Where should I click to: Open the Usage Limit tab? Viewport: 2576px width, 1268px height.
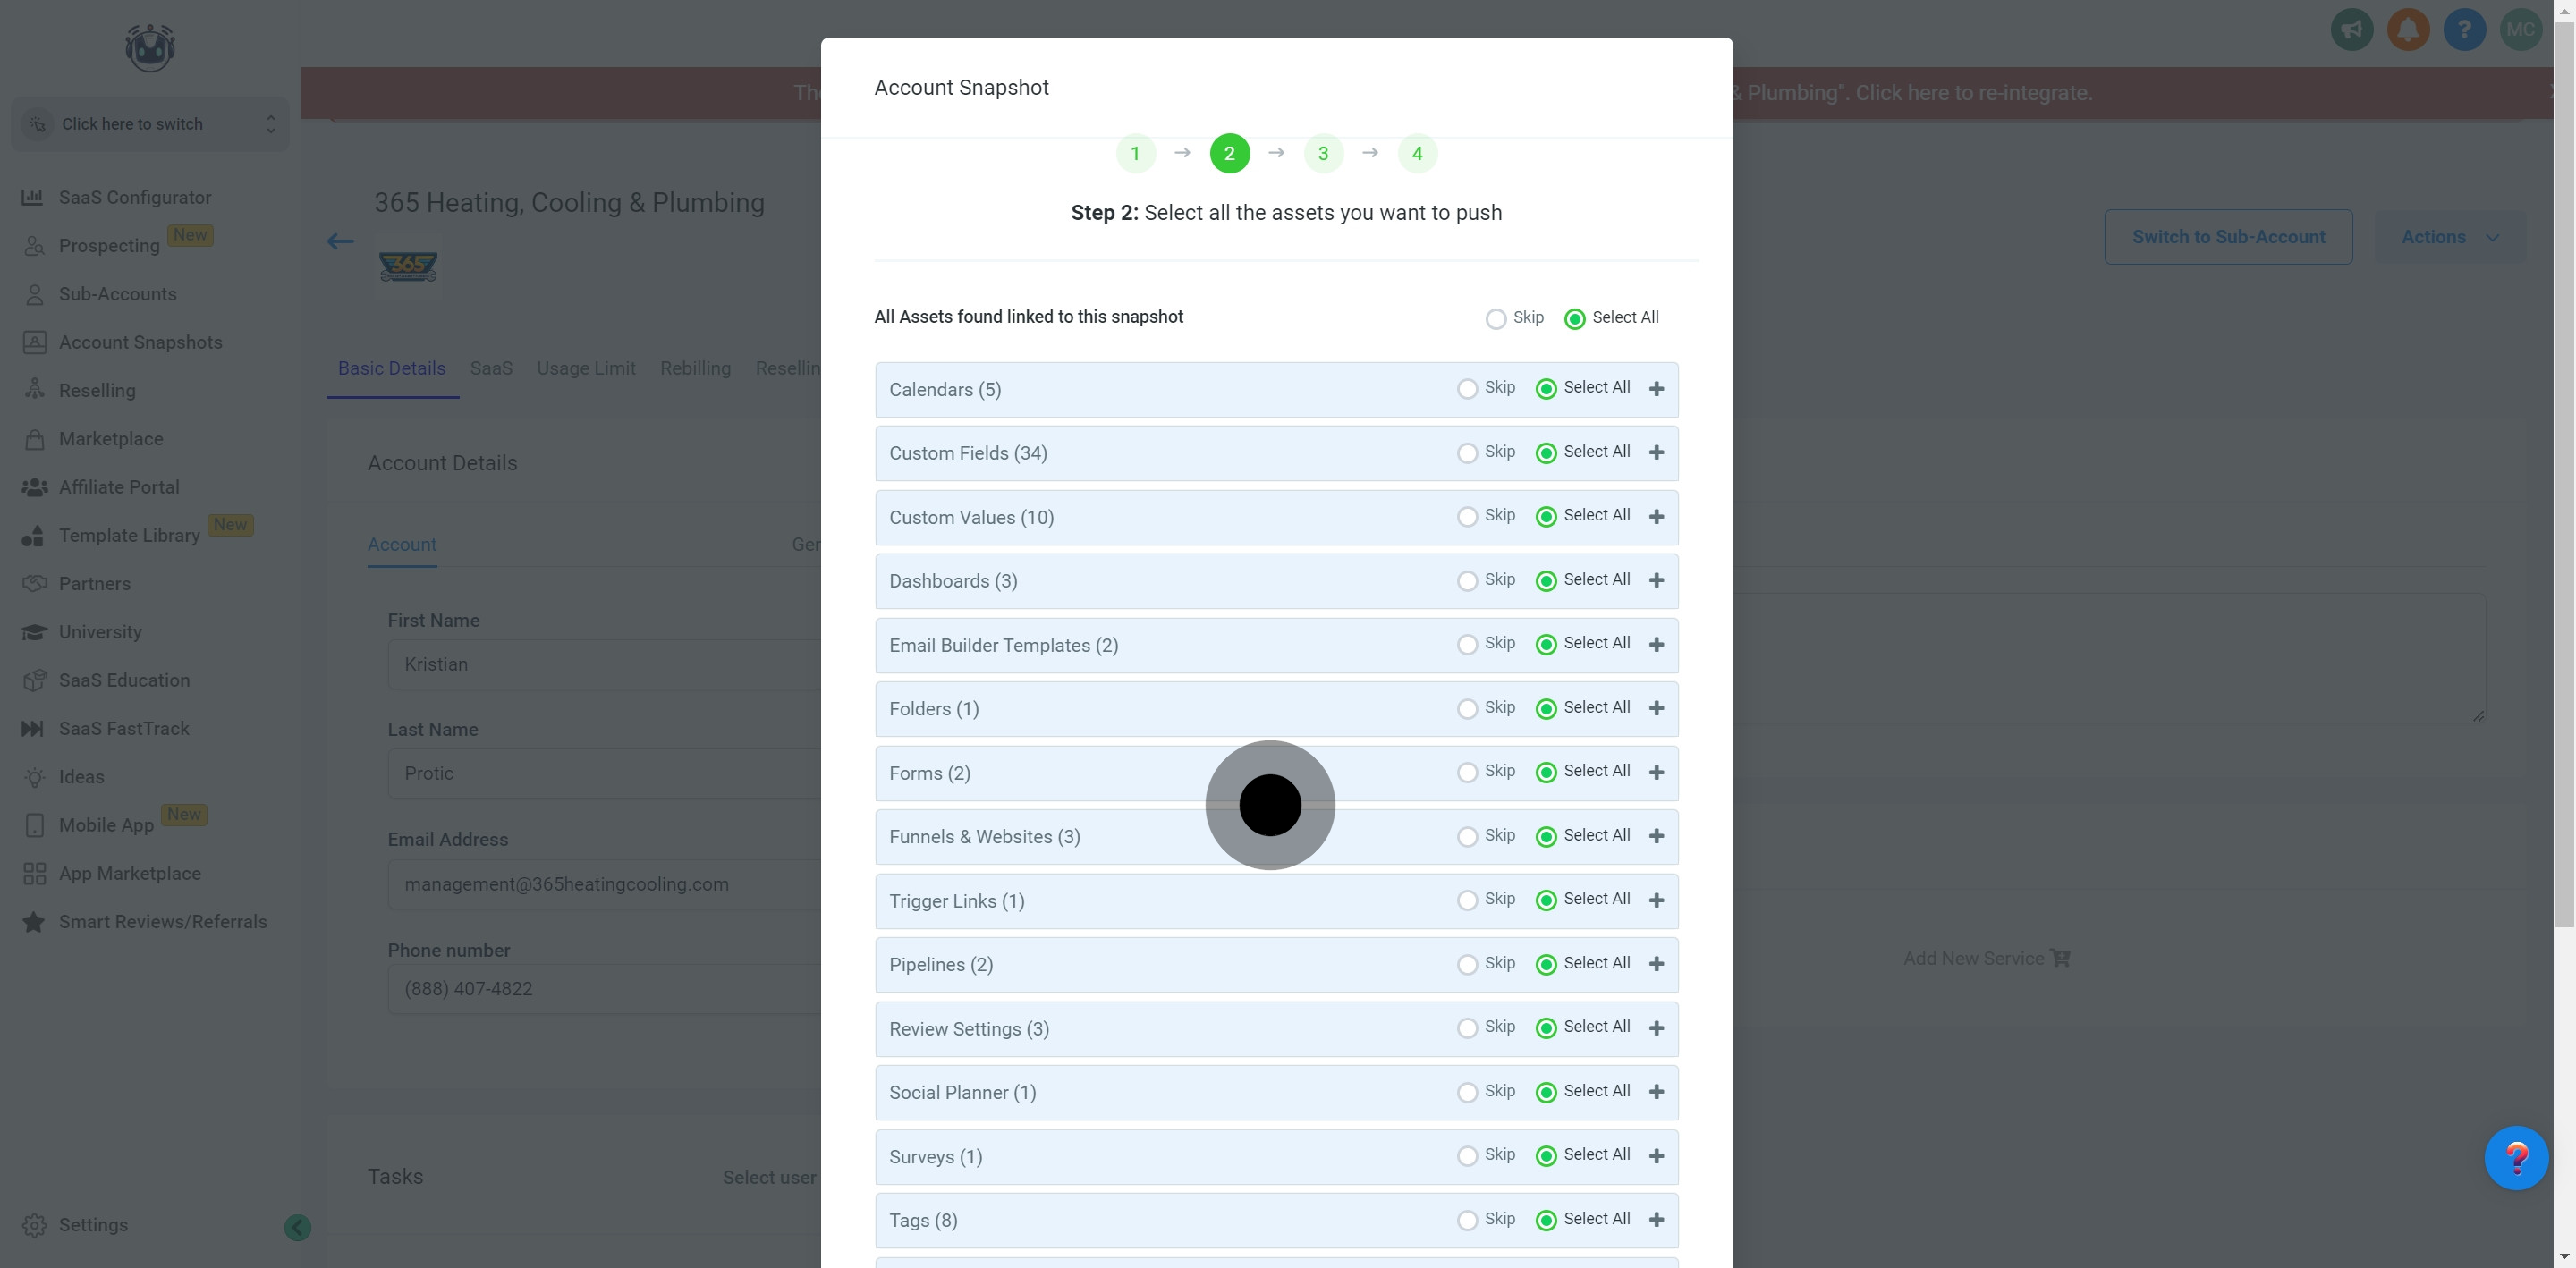[586, 368]
